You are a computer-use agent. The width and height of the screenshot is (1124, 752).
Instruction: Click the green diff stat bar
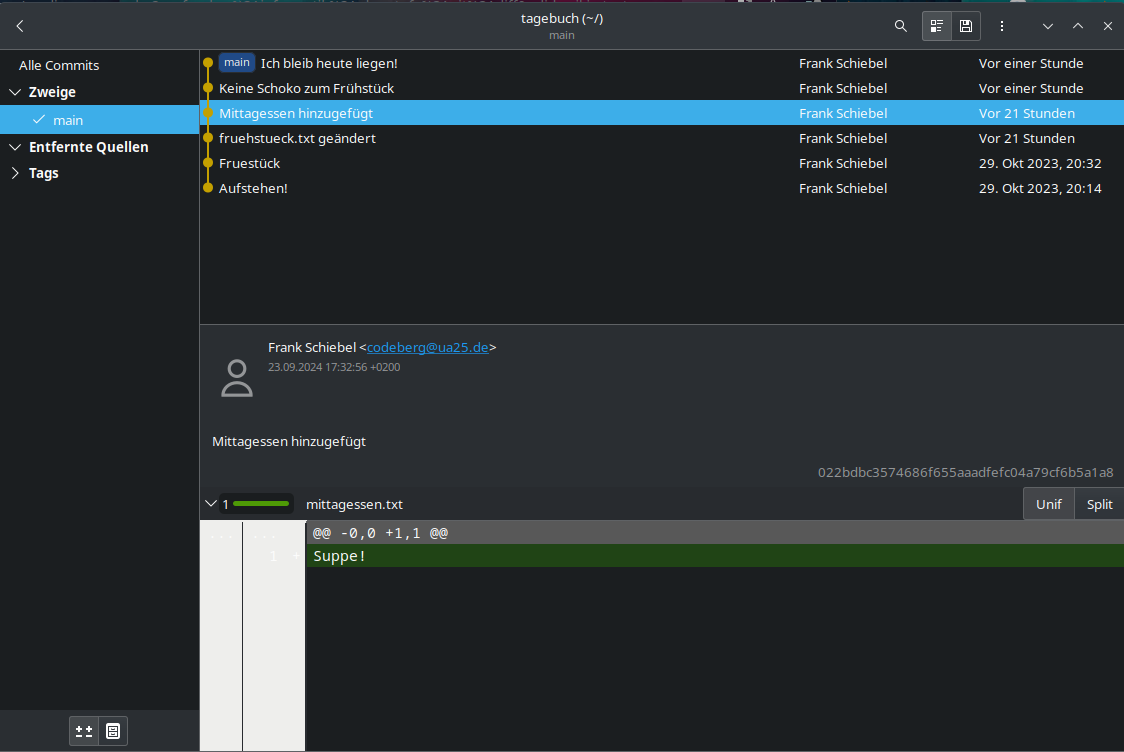261,504
